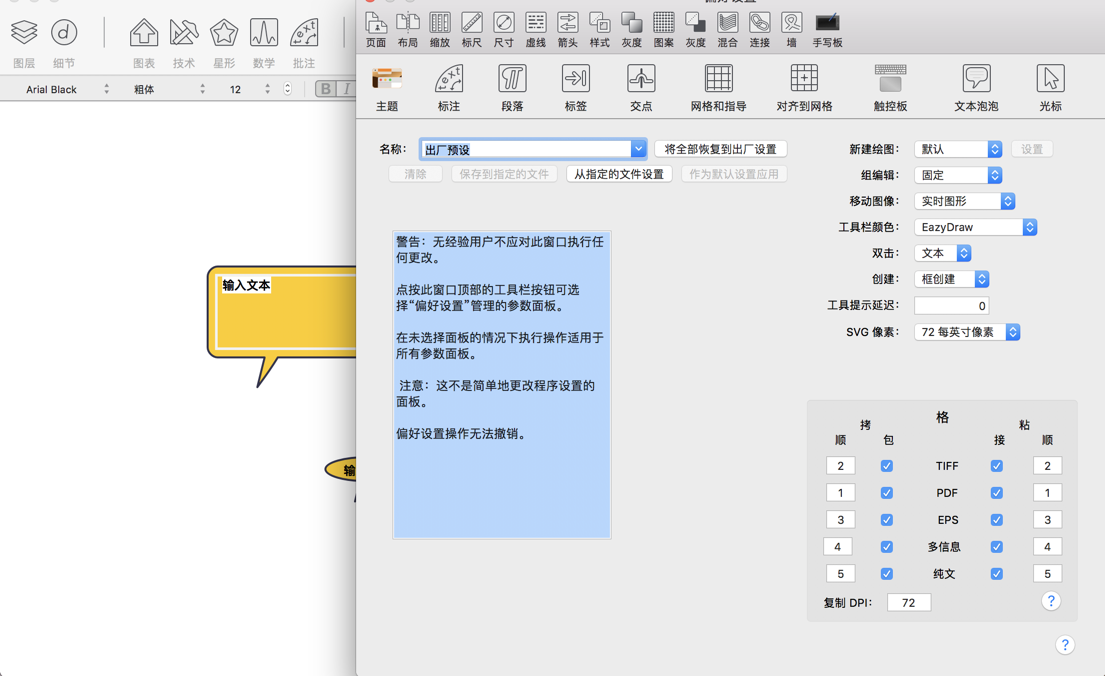Toggle PDF copy include checkbox

point(887,493)
